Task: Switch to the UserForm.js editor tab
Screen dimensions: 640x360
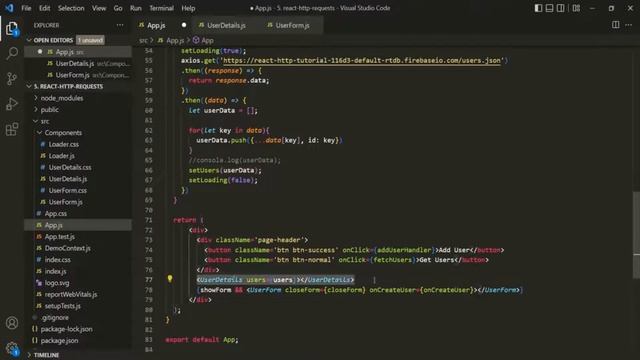Action: pos(292,25)
